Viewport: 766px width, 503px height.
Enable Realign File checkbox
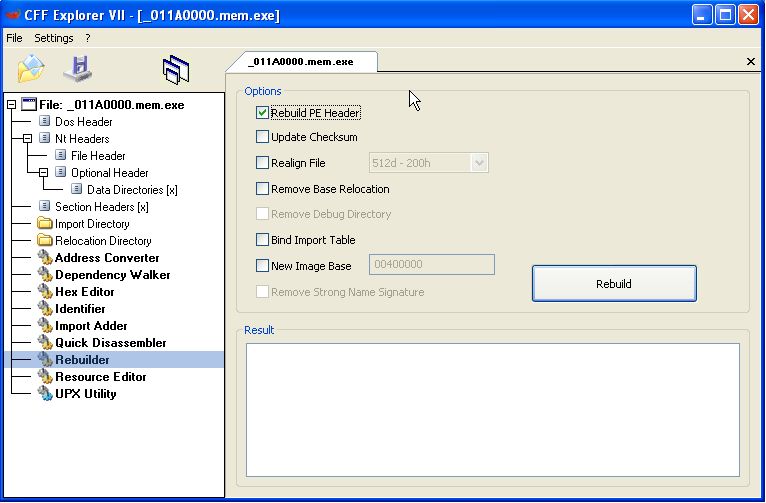262,163
